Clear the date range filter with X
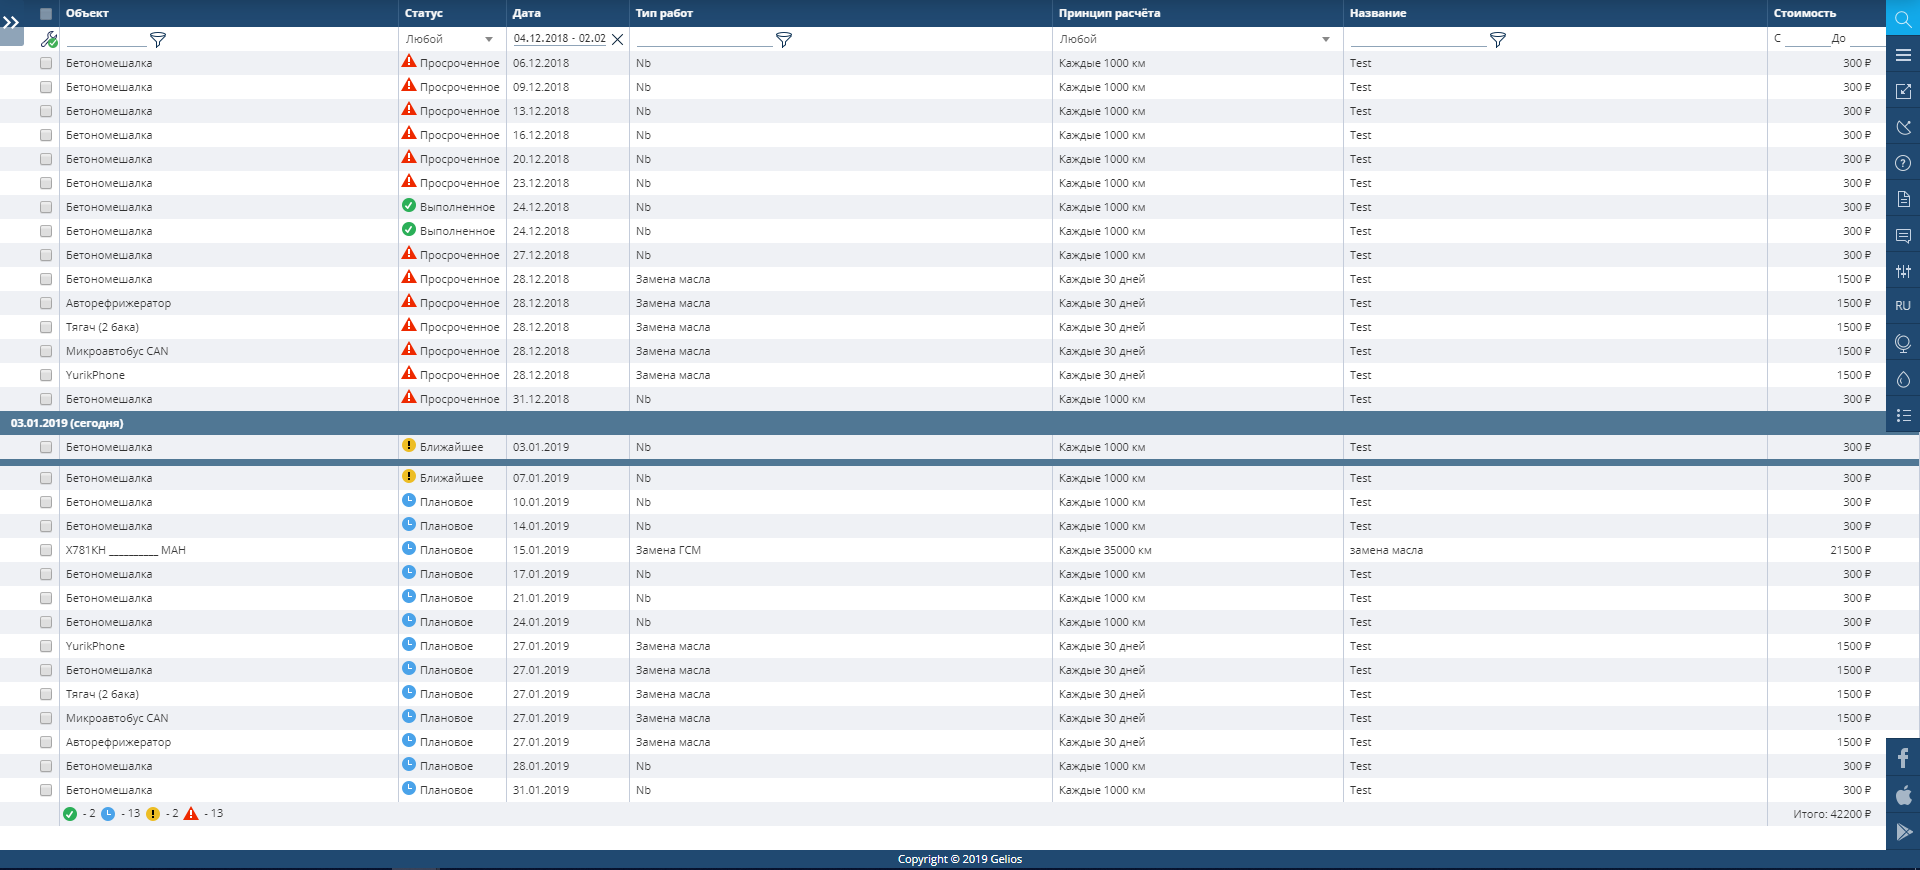The height and width of the screenshot is (870, 1920). [617, 39]
